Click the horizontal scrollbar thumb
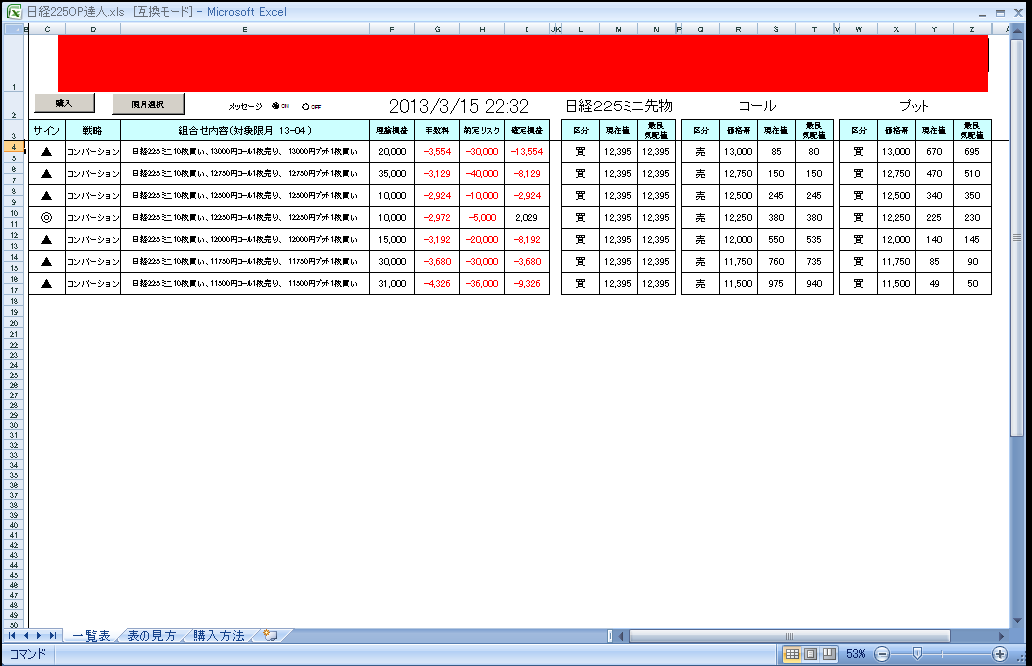Screen dimensions: 1032x666 789,636
